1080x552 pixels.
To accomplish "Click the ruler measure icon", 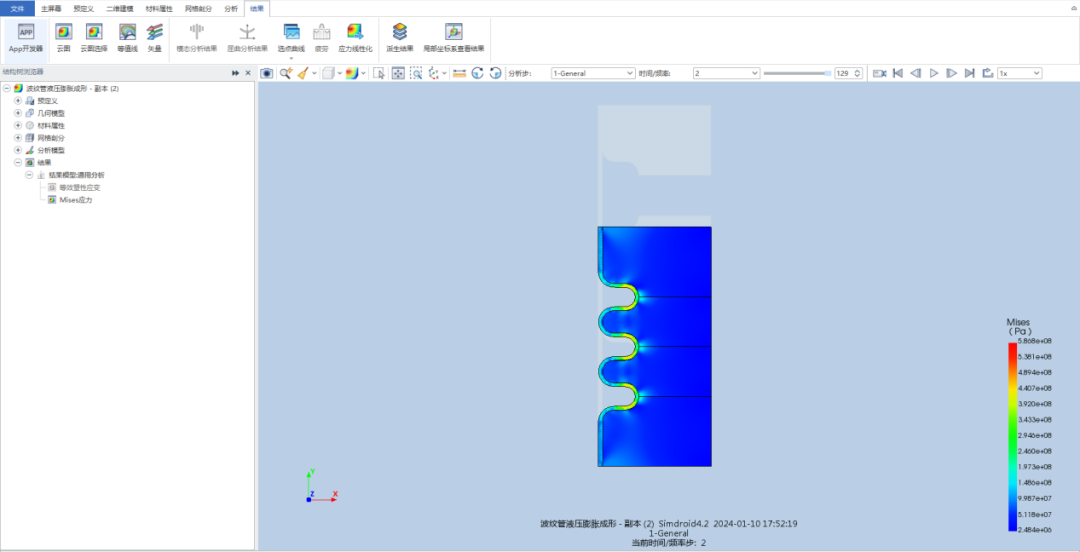I will tap(459, 73).
